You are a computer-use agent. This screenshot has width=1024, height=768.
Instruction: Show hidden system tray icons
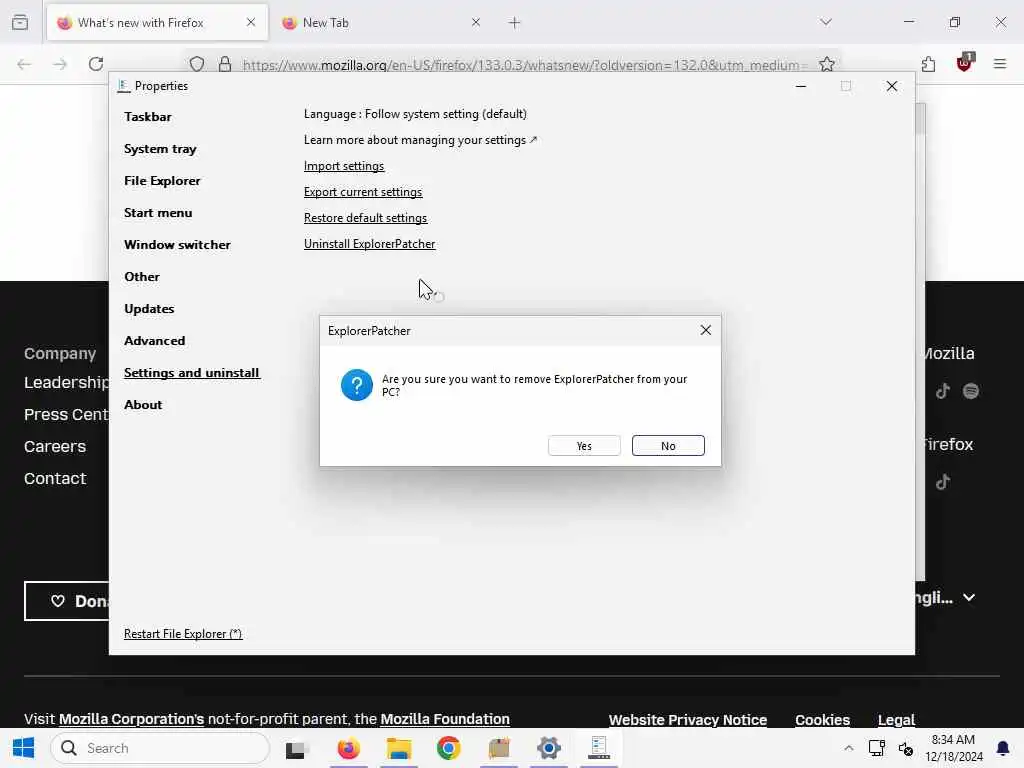pos(848,748)
